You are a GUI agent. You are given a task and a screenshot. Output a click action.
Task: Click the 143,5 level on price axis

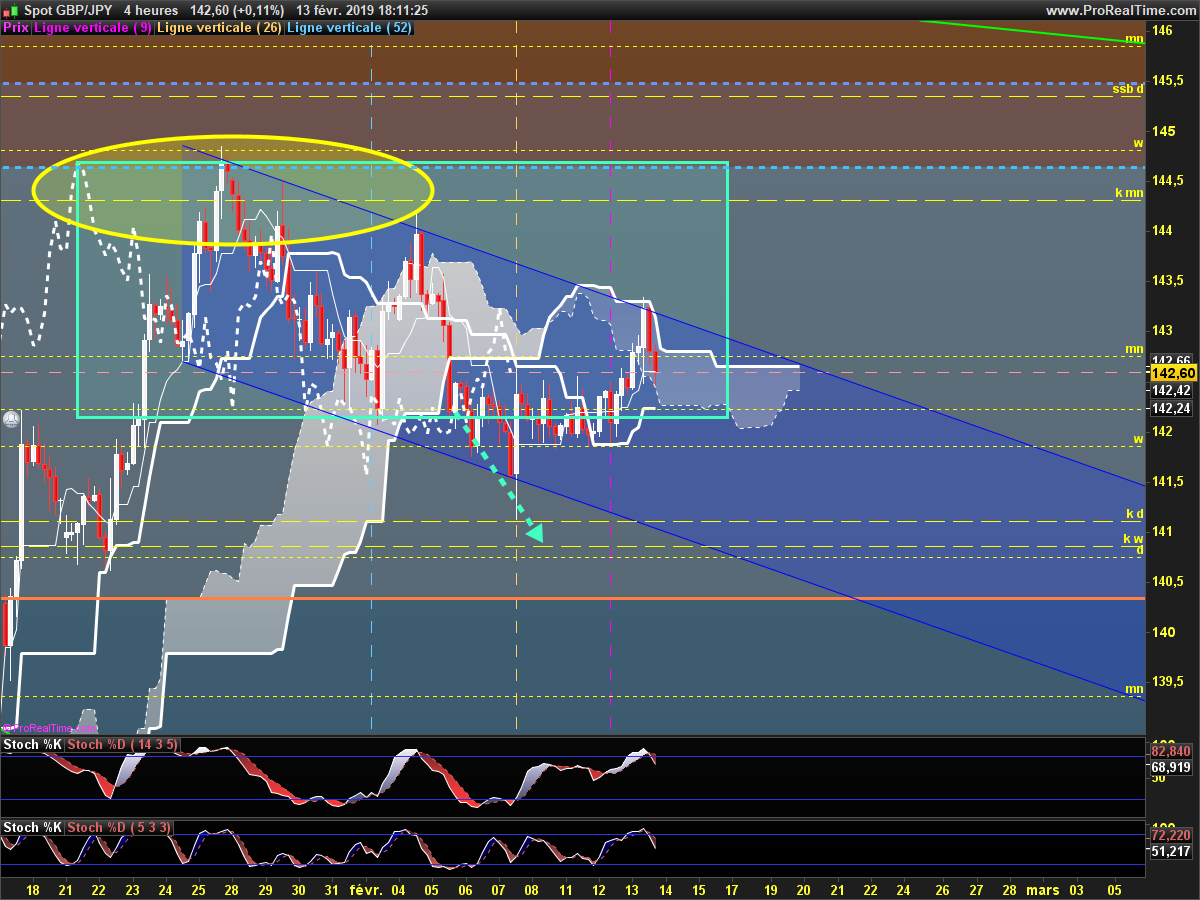(1166, 280)
